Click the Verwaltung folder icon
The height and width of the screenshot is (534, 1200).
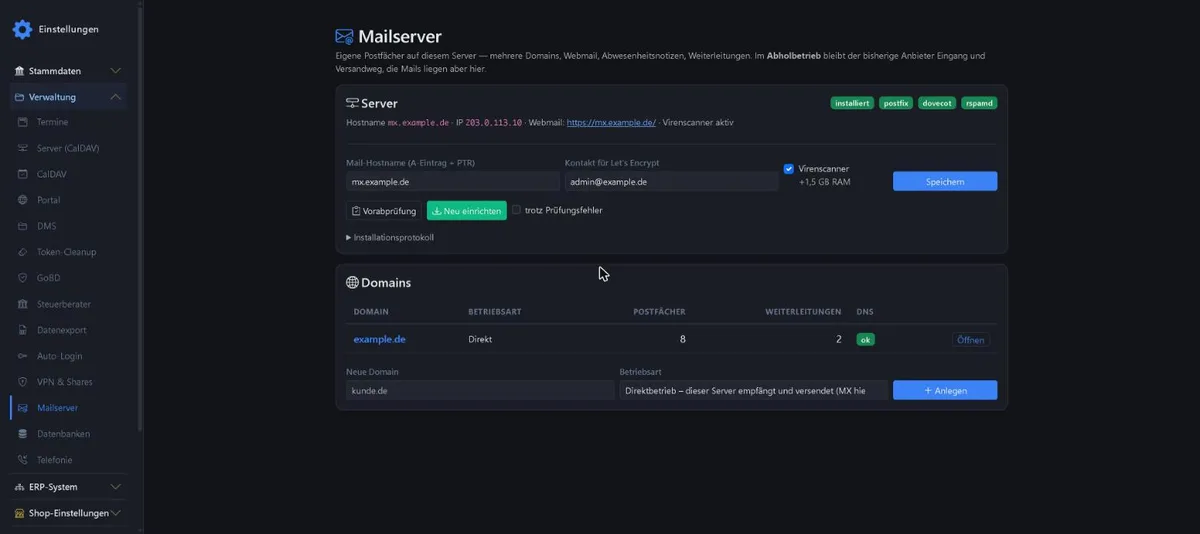point(19,97)
